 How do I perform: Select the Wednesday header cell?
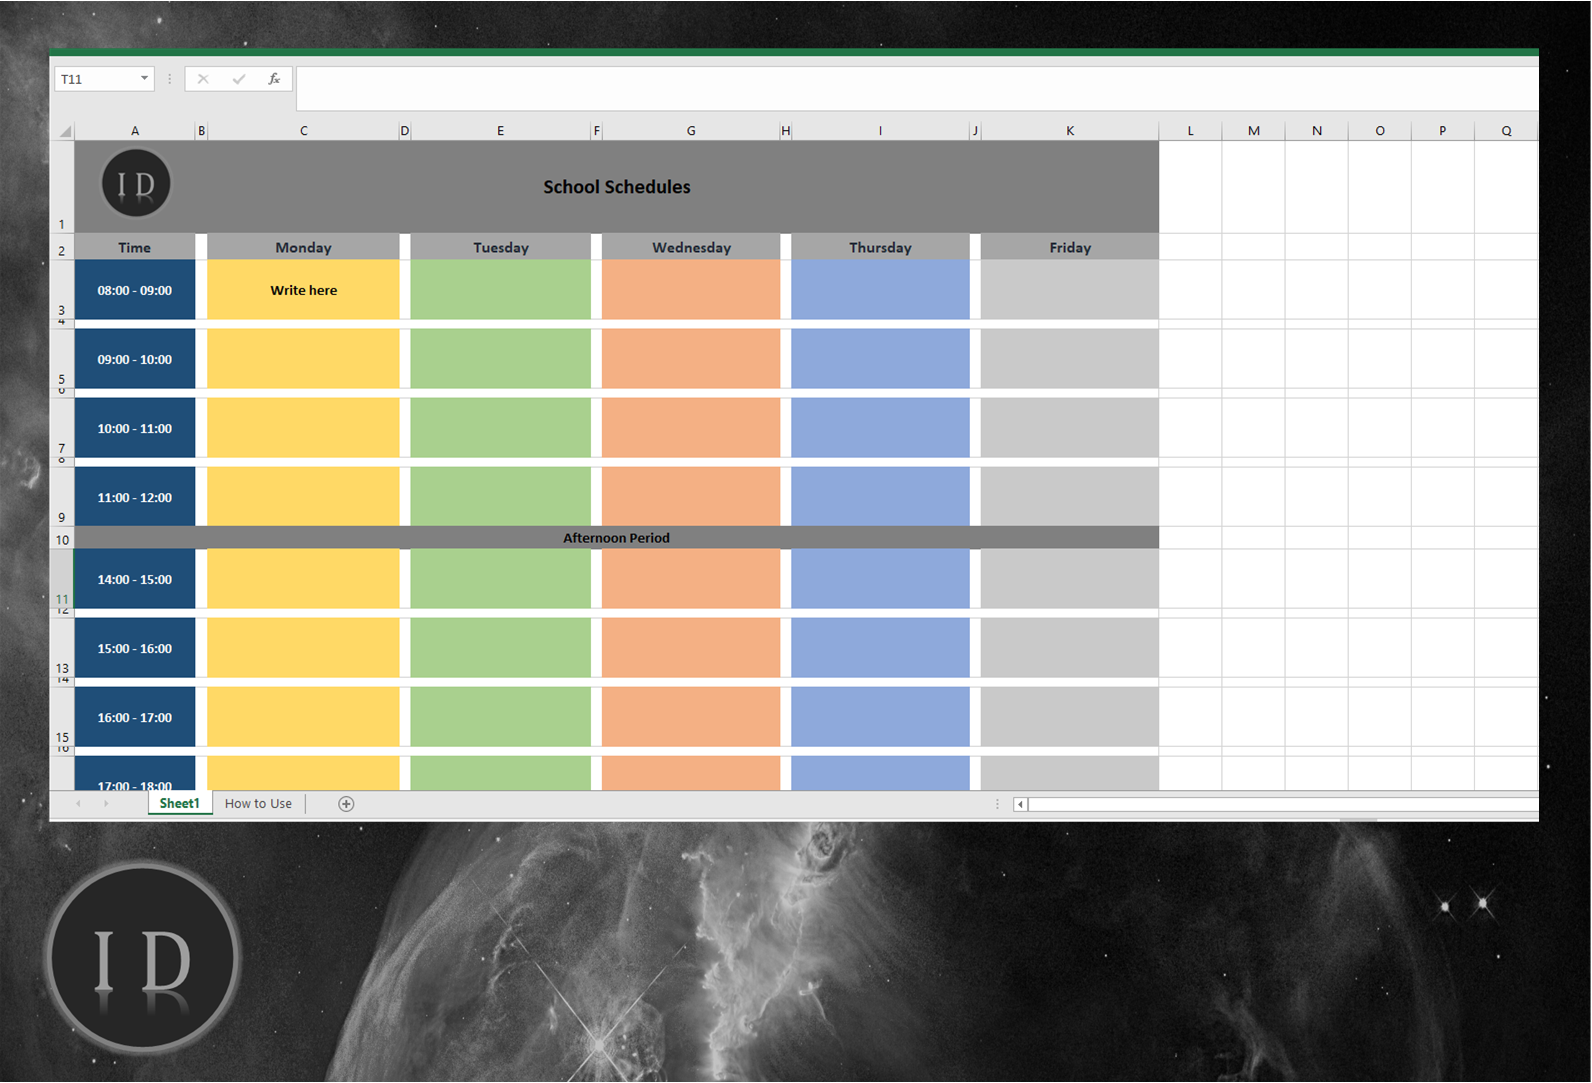[x=691, y=247]
